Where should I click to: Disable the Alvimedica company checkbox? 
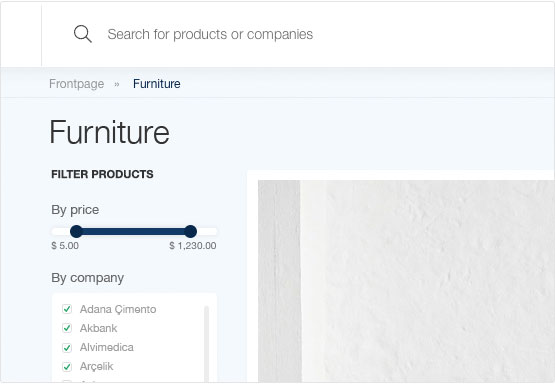pyautogui.click(x=67, y=347)
